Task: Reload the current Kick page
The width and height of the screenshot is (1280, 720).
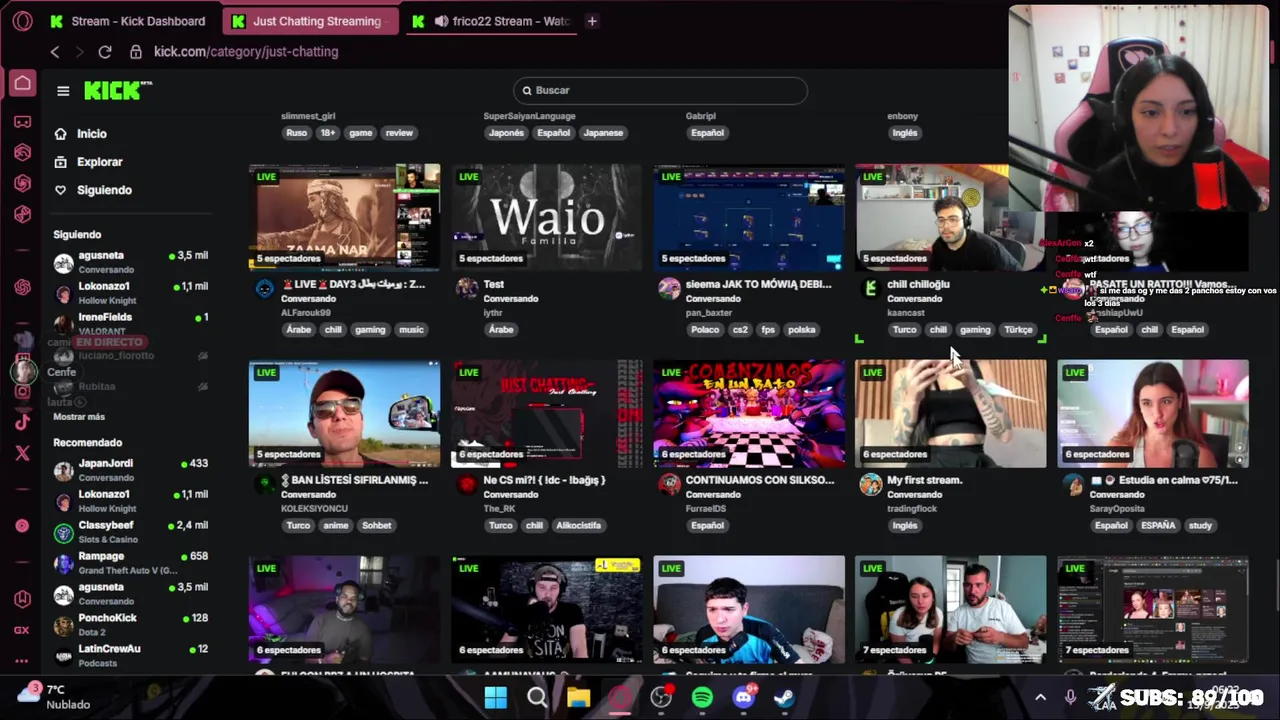Action: [x=105, y=51]
